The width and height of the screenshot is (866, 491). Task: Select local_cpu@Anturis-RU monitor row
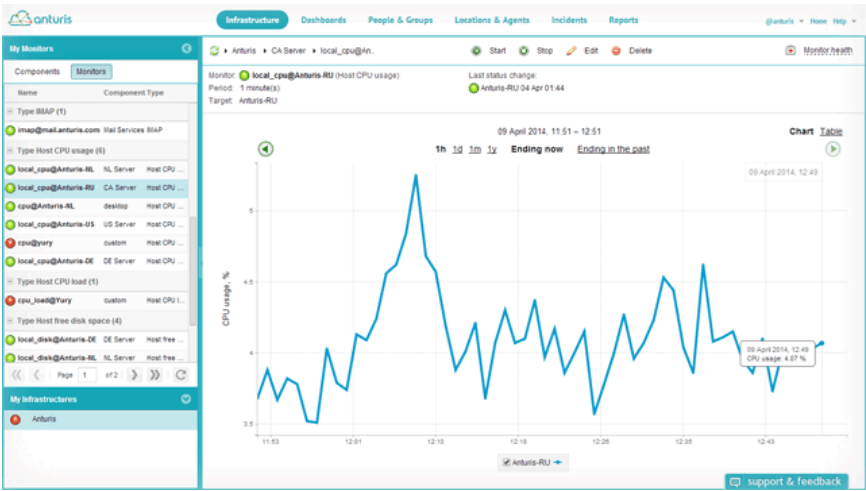(96, 188)
